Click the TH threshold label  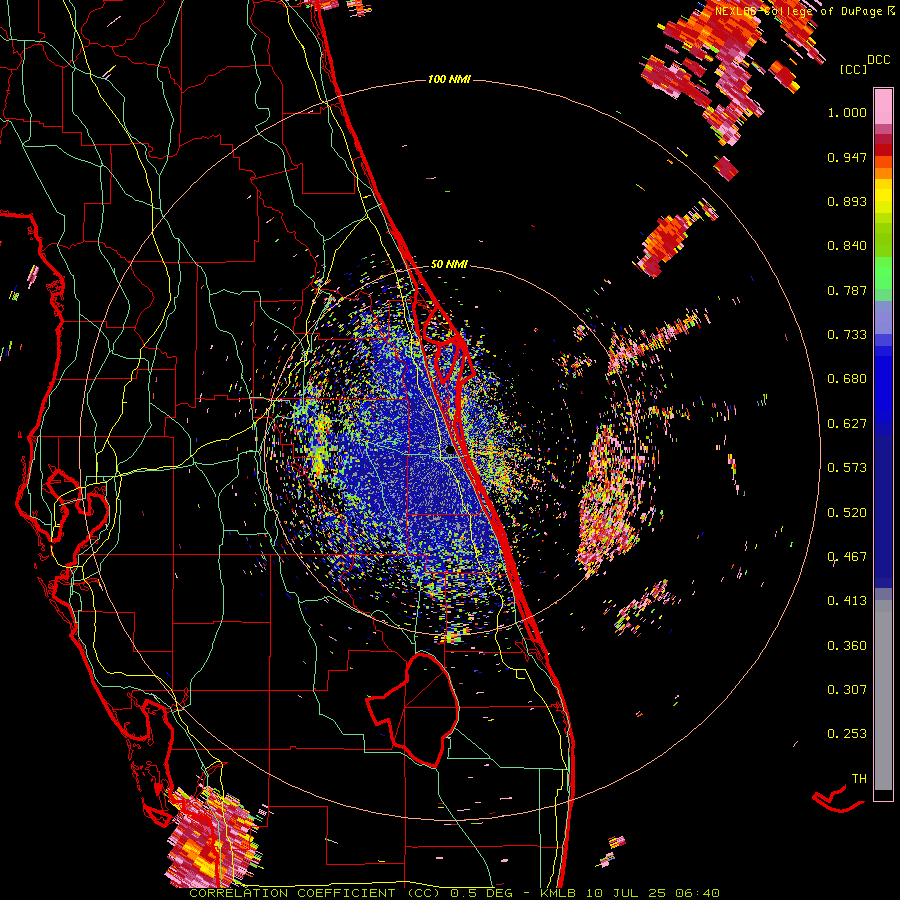click(x=859, y=779)
